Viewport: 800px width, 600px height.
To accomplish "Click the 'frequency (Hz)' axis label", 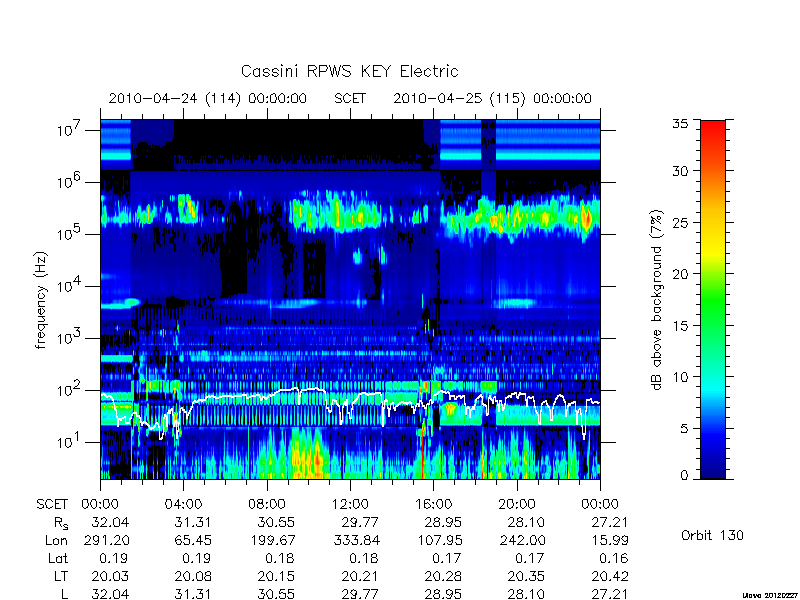I will (41, 300).
